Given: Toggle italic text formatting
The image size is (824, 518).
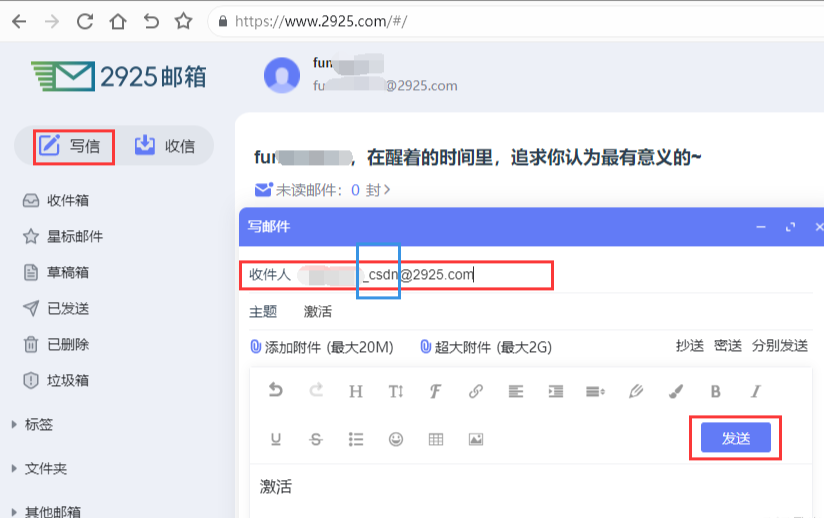Looking at the screenshot, I should (755, 391).
